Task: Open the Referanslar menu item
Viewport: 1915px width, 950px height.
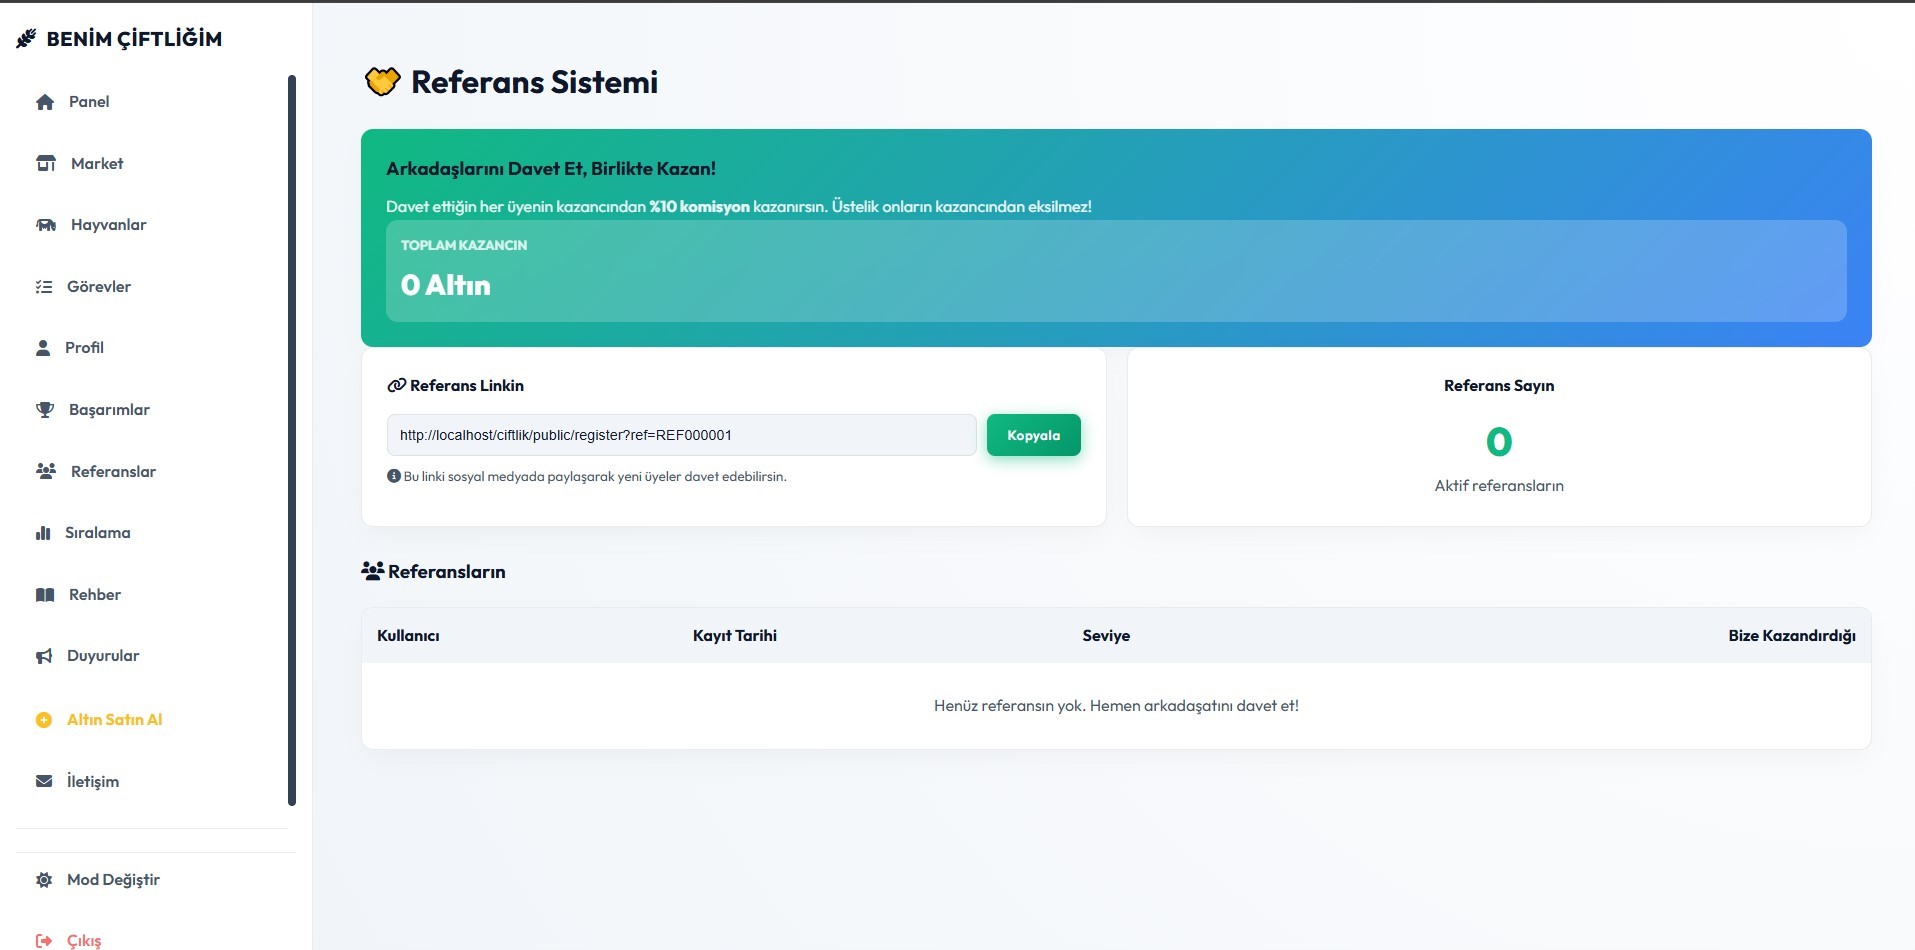Action: (x=113, y=472)
